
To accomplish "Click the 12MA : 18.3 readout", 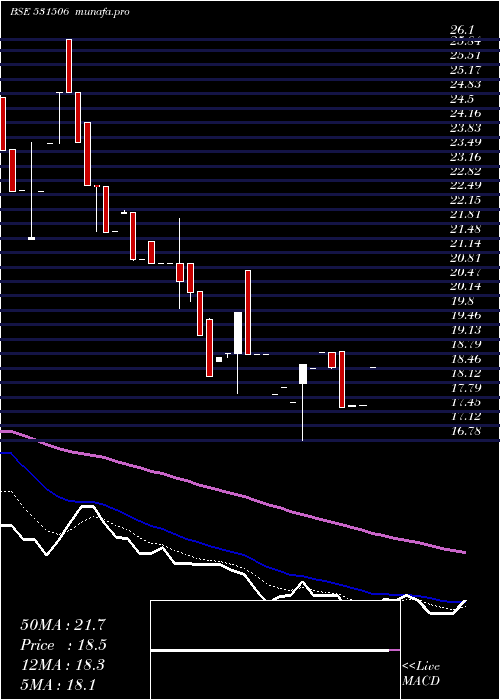I will 62,665.
